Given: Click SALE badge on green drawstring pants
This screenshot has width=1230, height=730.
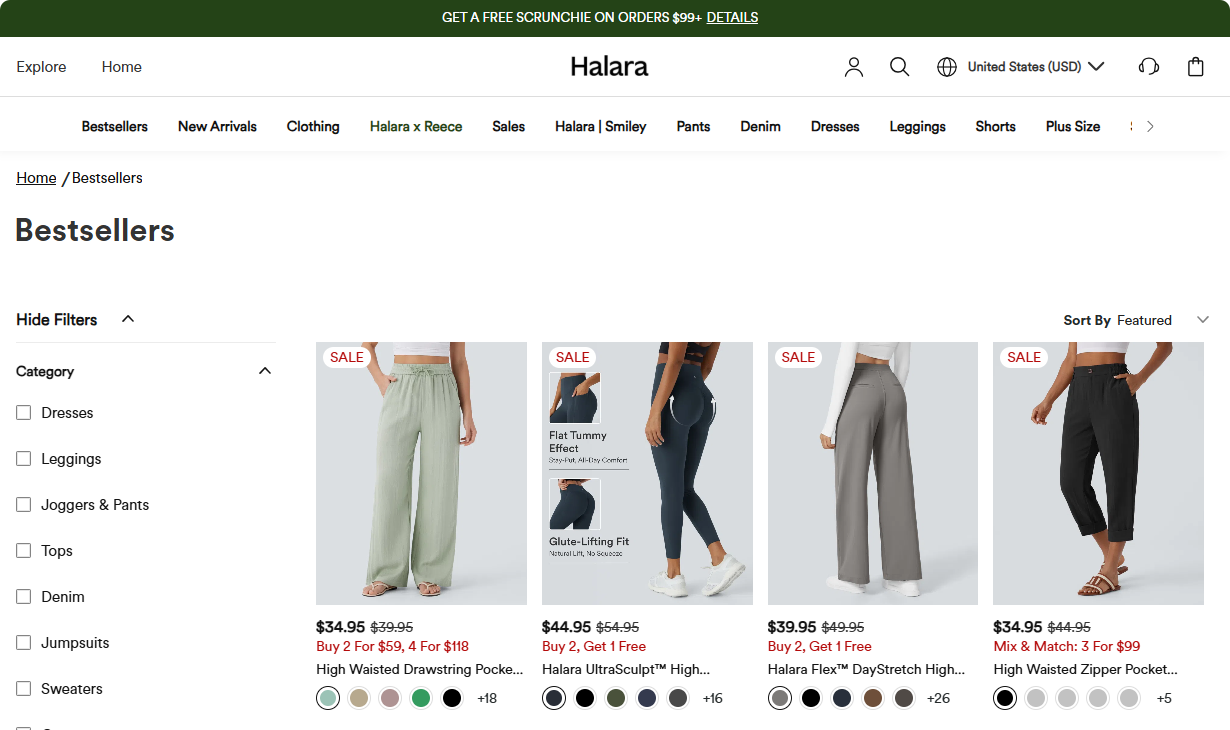Looking at the screenshot, I should coord(347,357).
